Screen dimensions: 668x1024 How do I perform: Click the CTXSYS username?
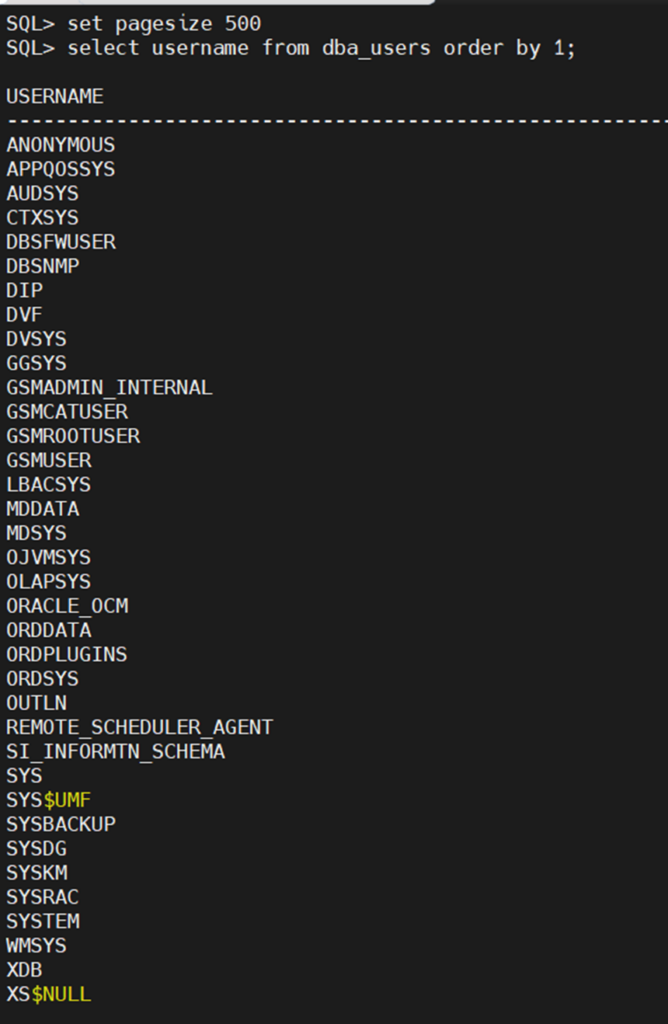tap(42, 217)
